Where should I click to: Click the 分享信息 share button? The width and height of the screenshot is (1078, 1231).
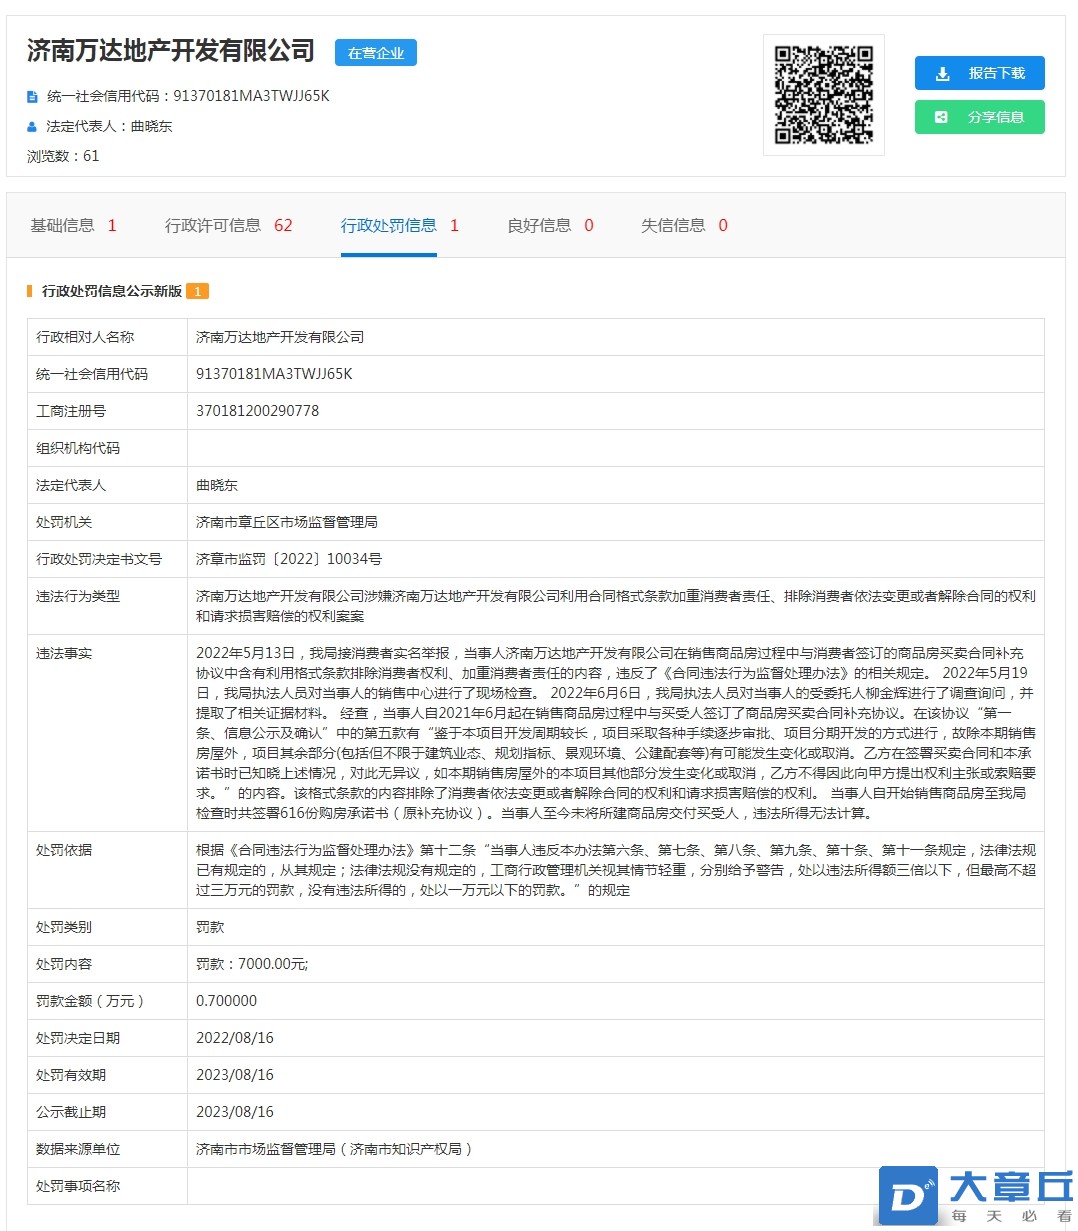[979, 117]
